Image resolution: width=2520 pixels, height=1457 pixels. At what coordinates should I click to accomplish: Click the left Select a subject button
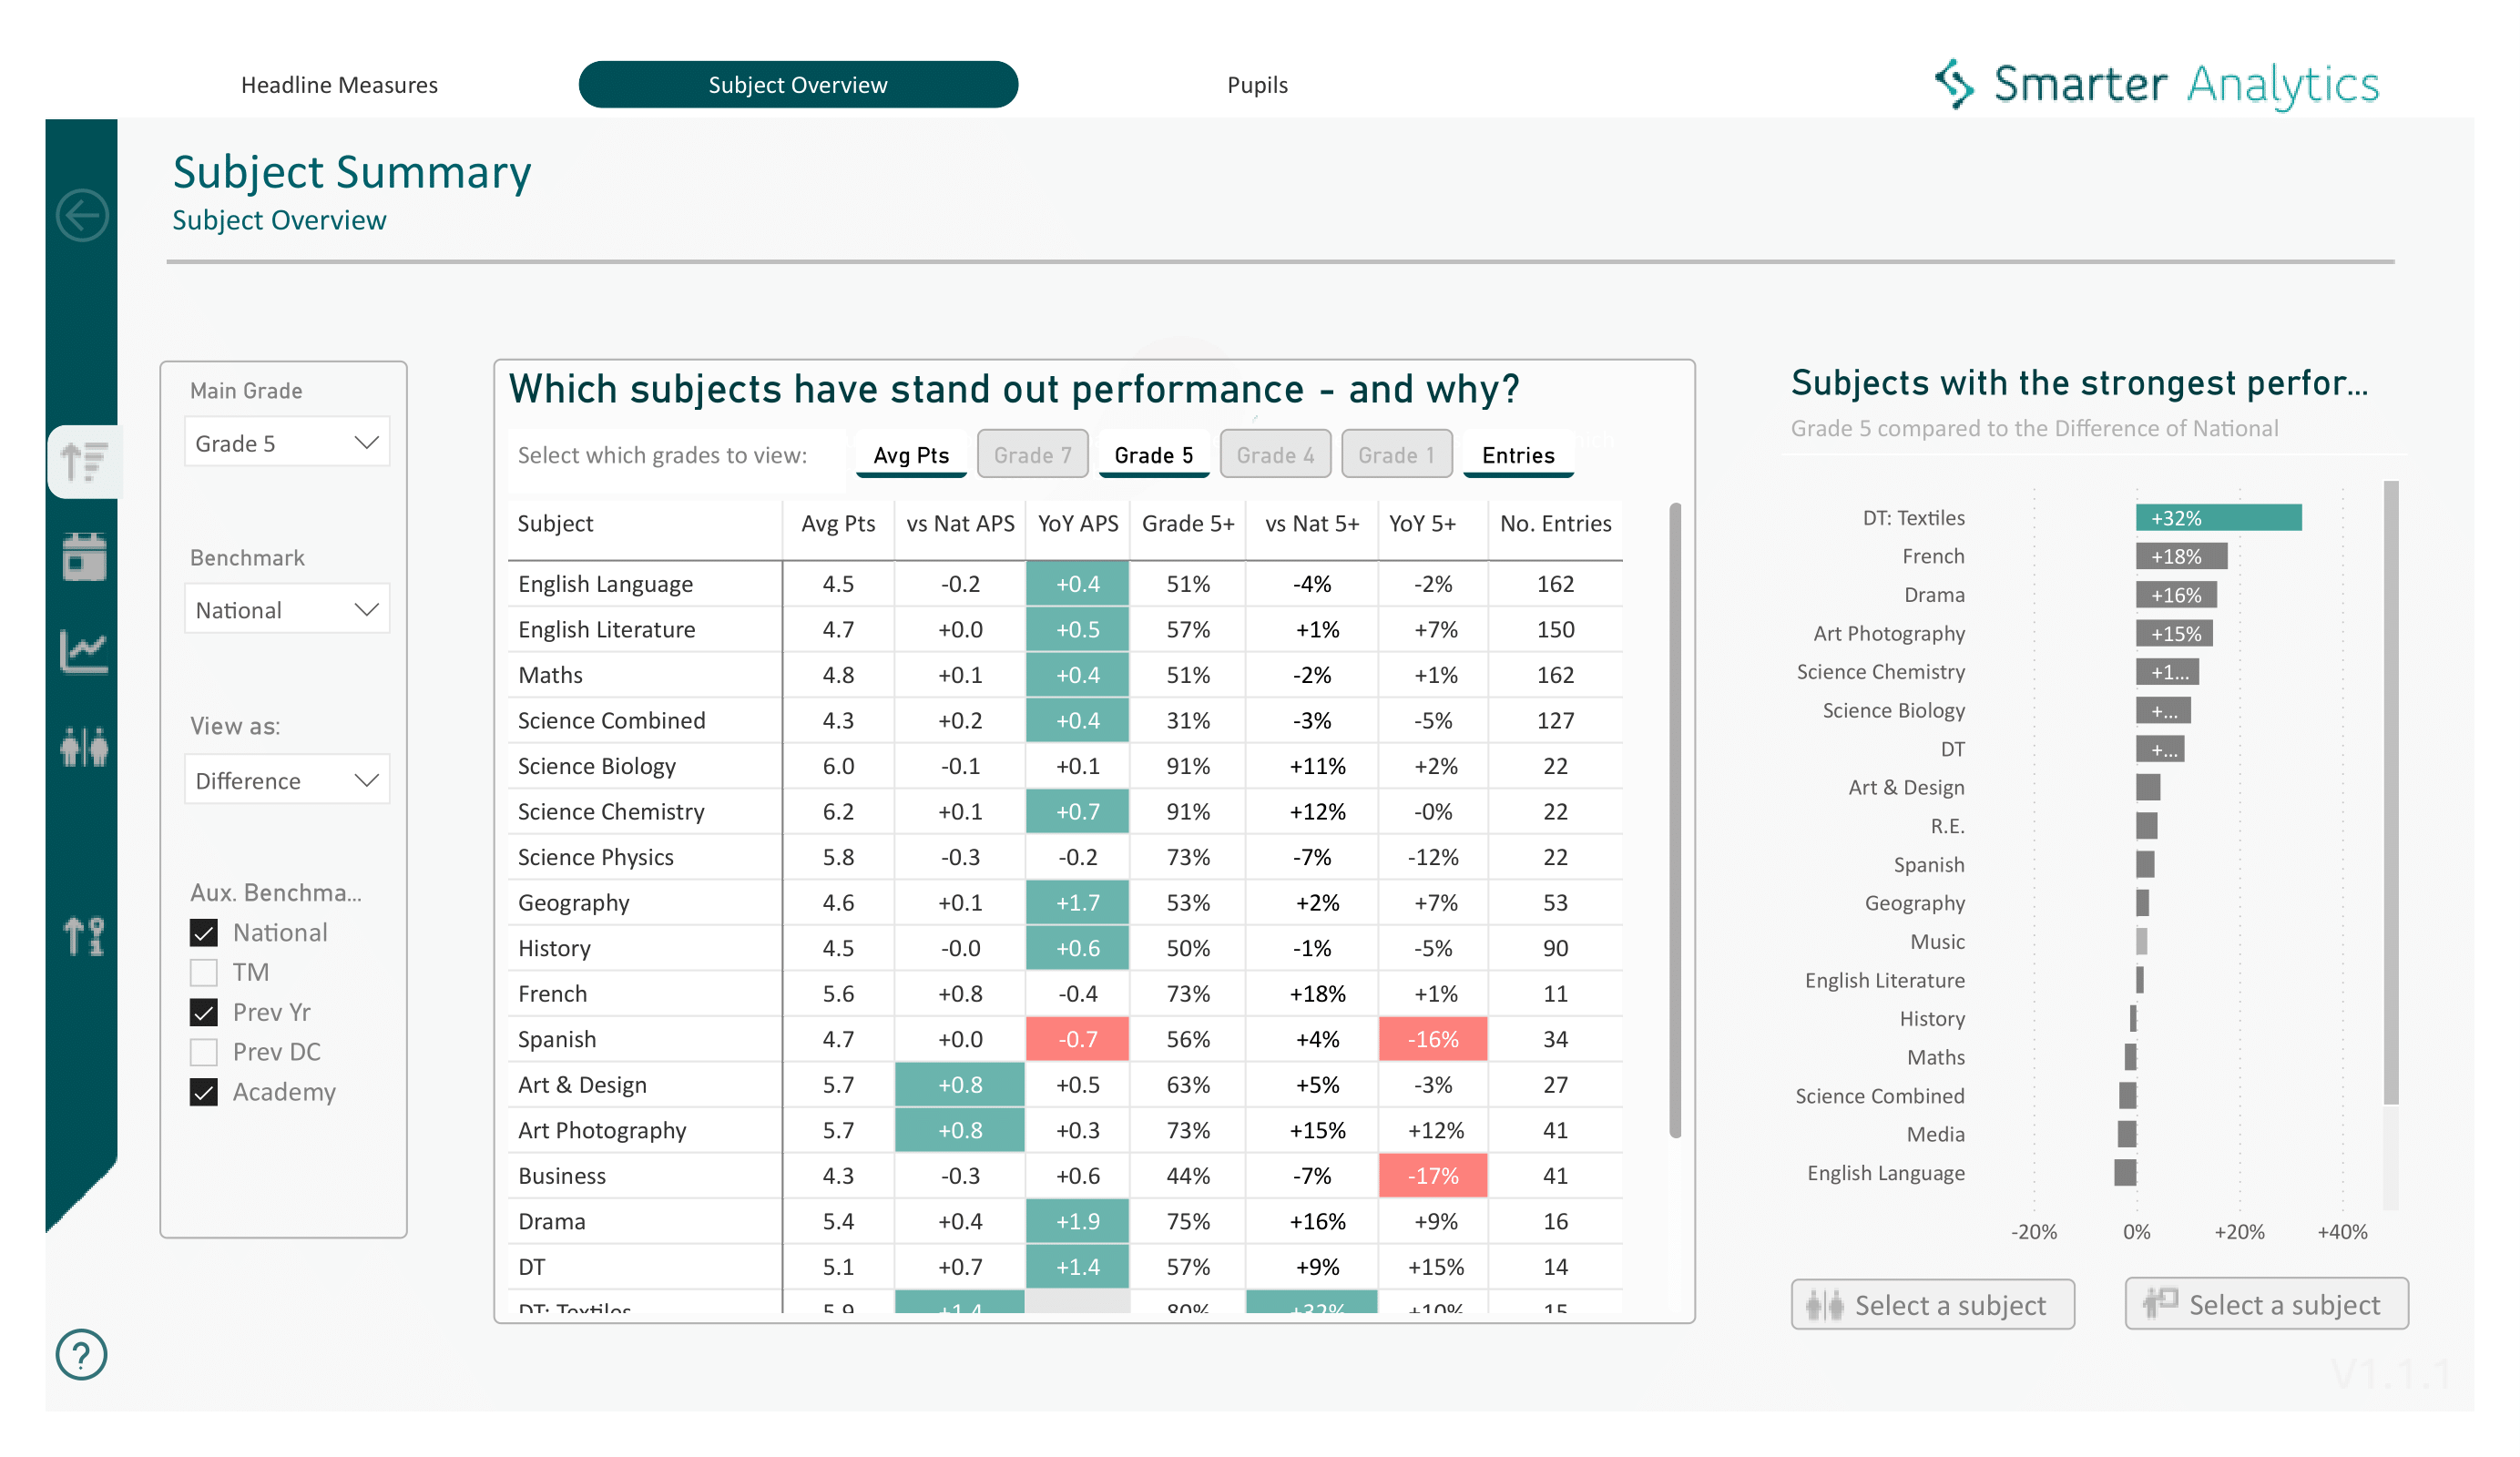tap(1932, 1304)
